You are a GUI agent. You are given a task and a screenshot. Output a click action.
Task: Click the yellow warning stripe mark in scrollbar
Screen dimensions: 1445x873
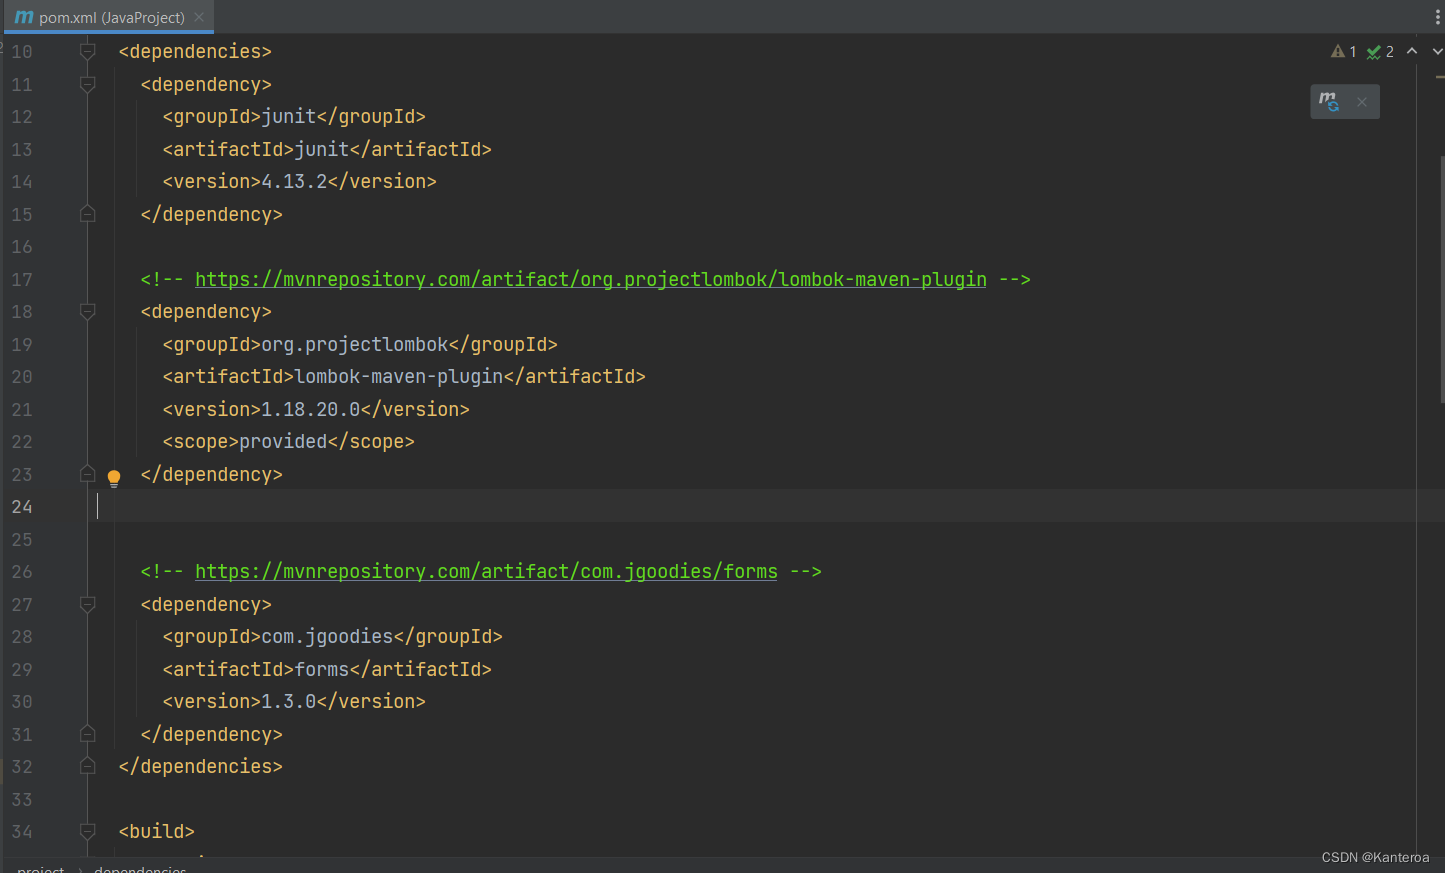tap(1440, 77)
